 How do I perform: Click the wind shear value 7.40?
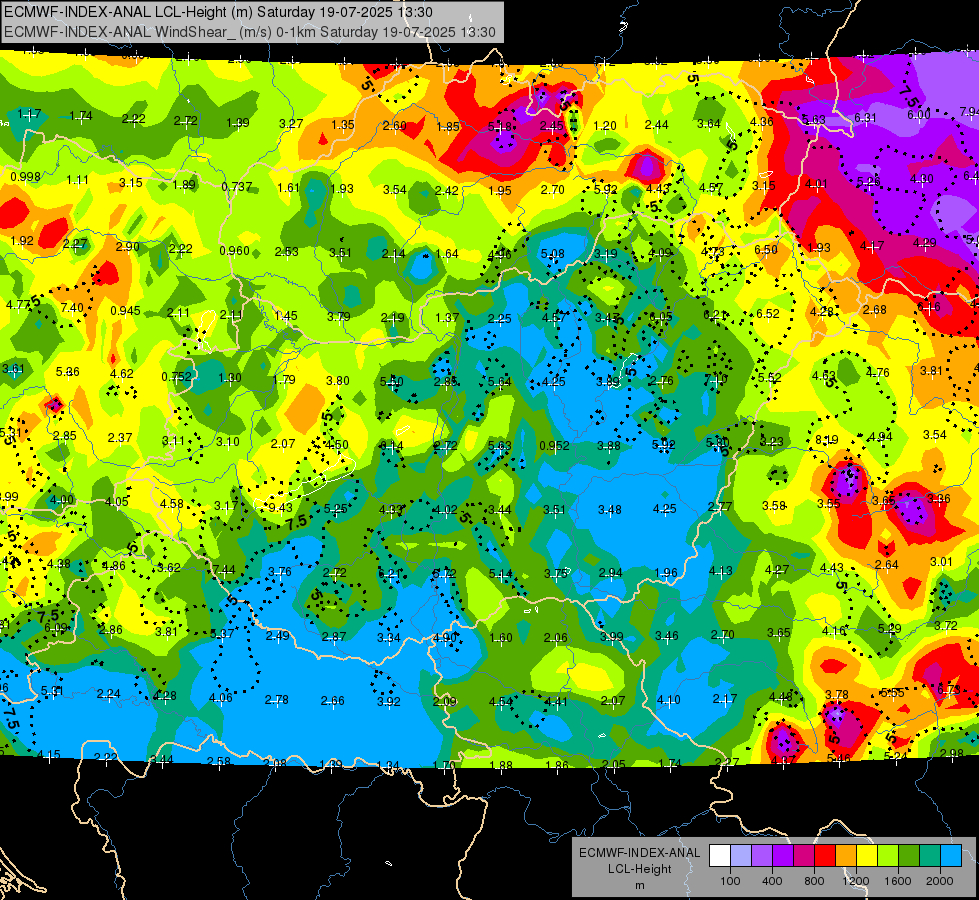coord(72,307)
